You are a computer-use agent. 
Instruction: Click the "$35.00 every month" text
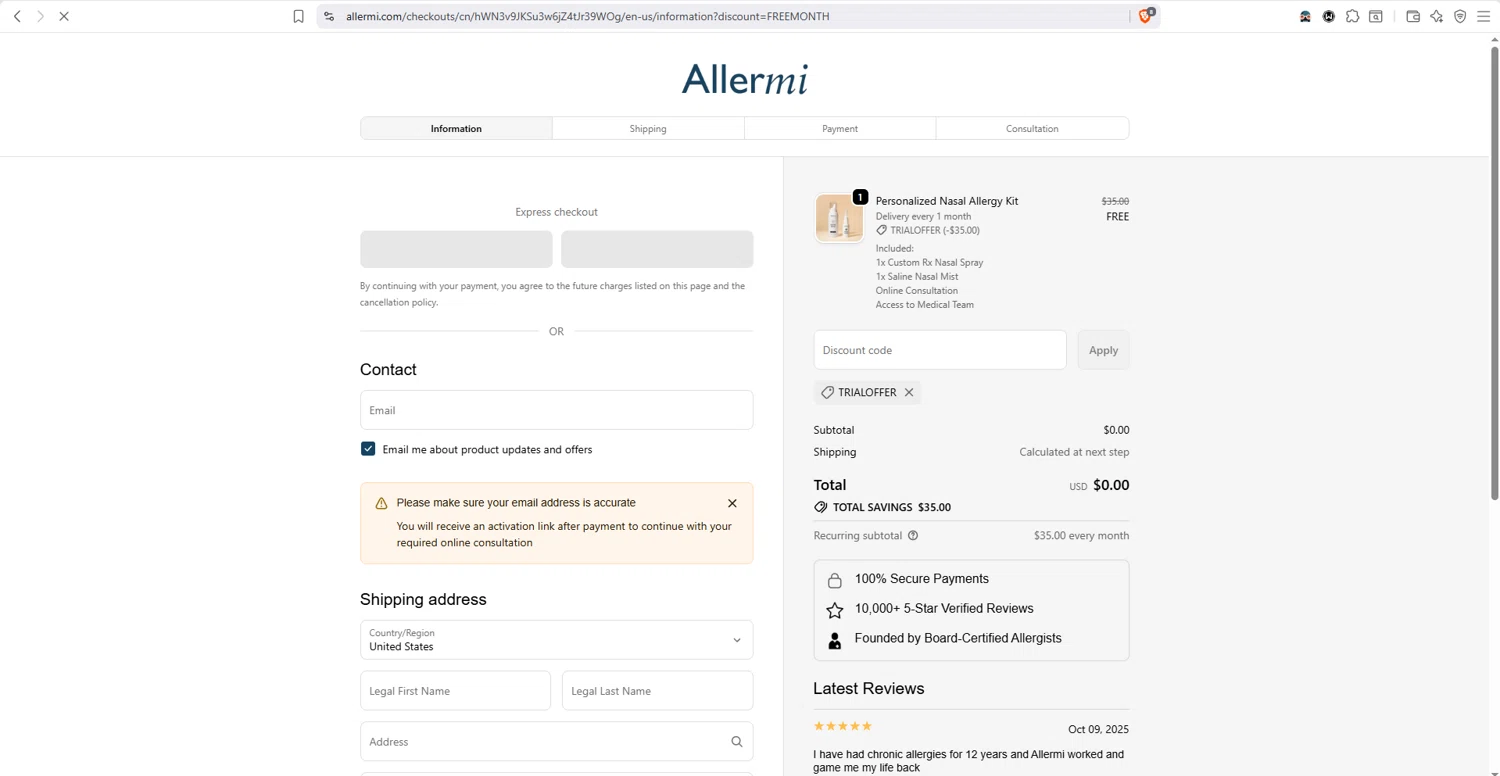(x=1081, y=536)
